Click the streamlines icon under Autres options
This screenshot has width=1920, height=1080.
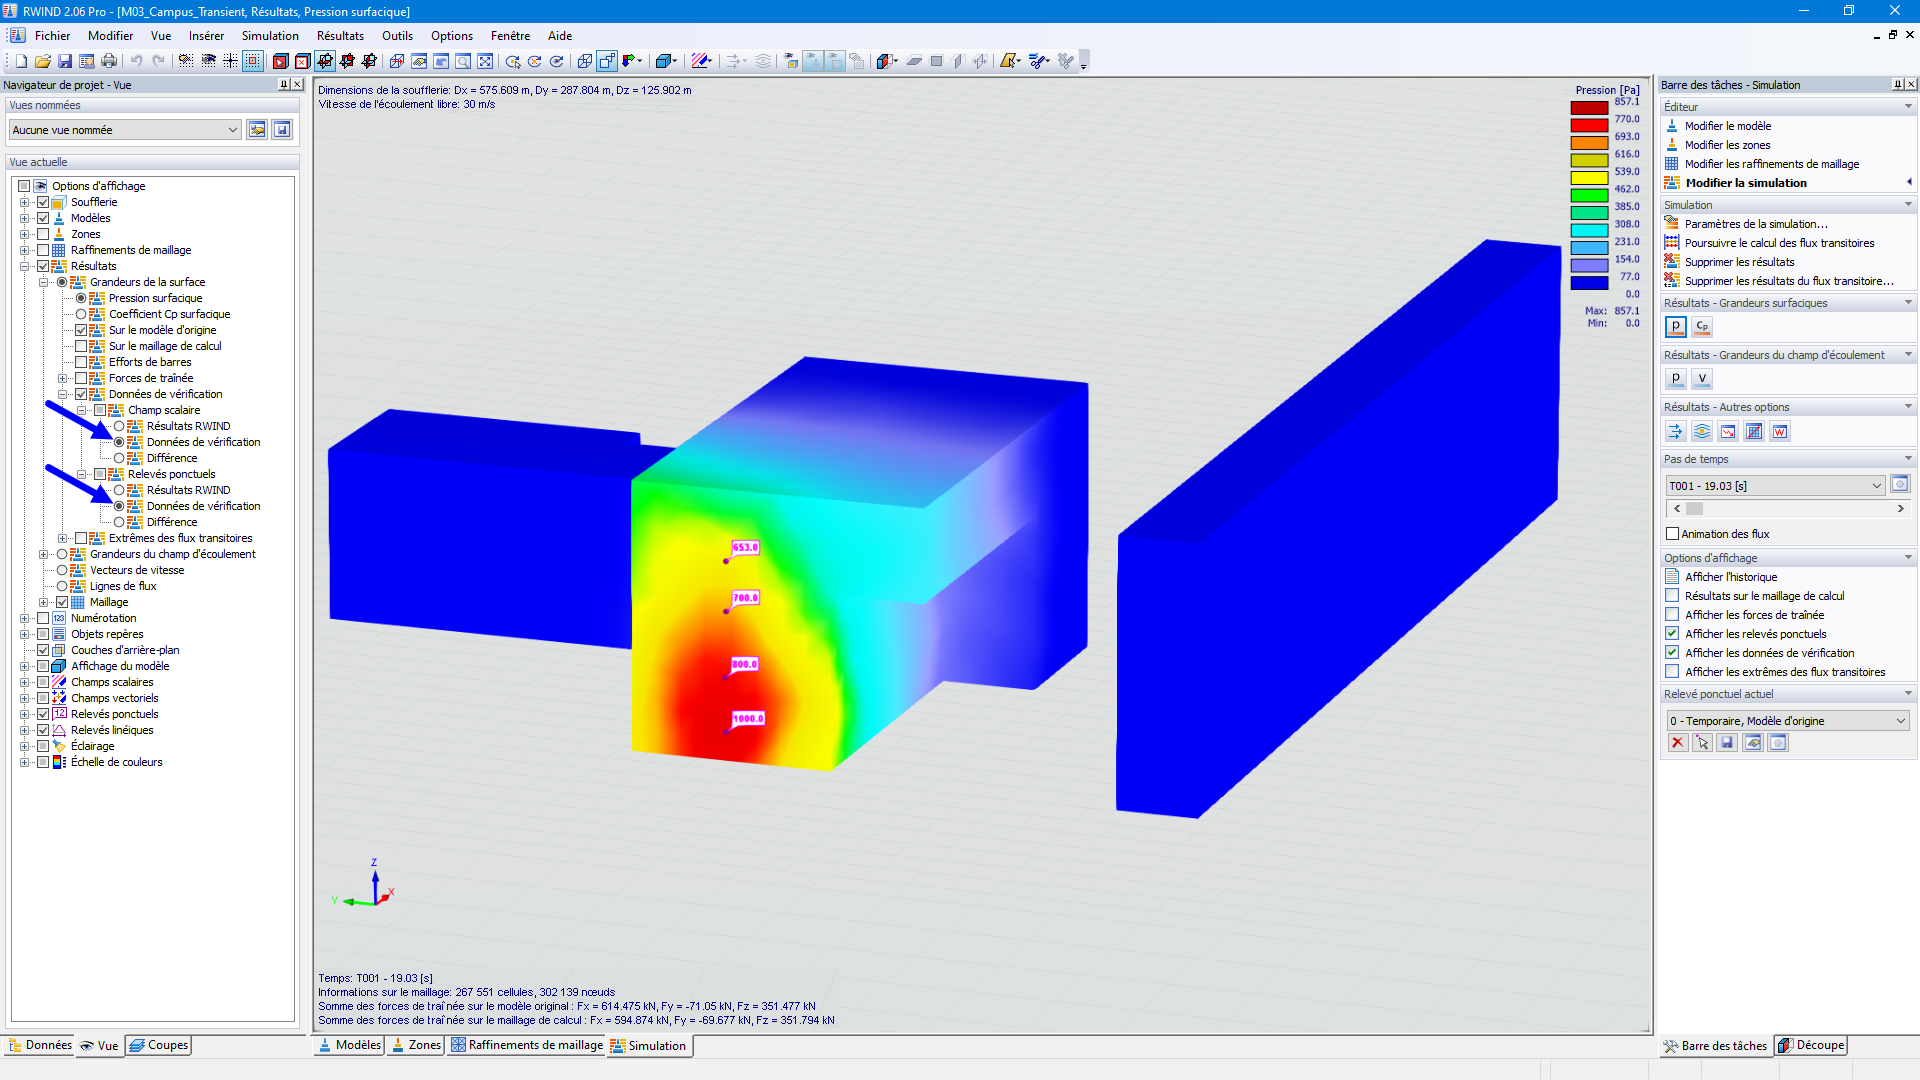[1702, 432]
